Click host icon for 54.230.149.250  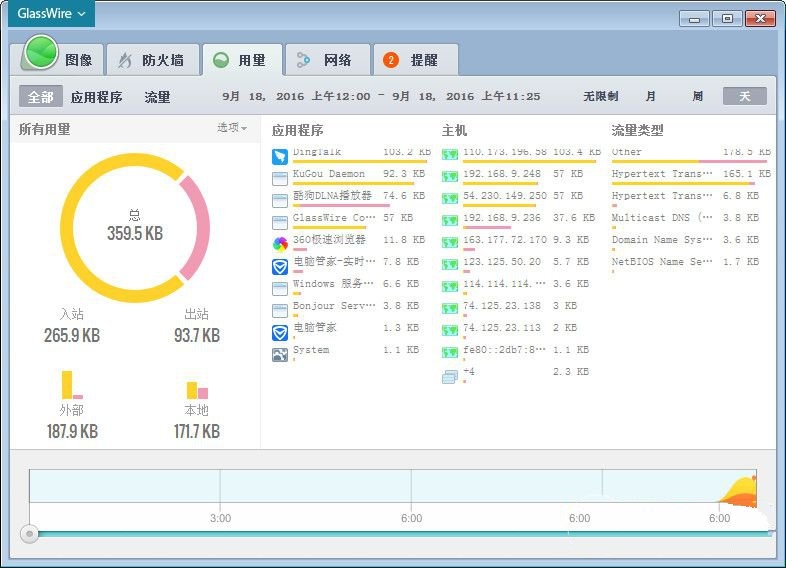pyautogui.click(x=450, y=199)
